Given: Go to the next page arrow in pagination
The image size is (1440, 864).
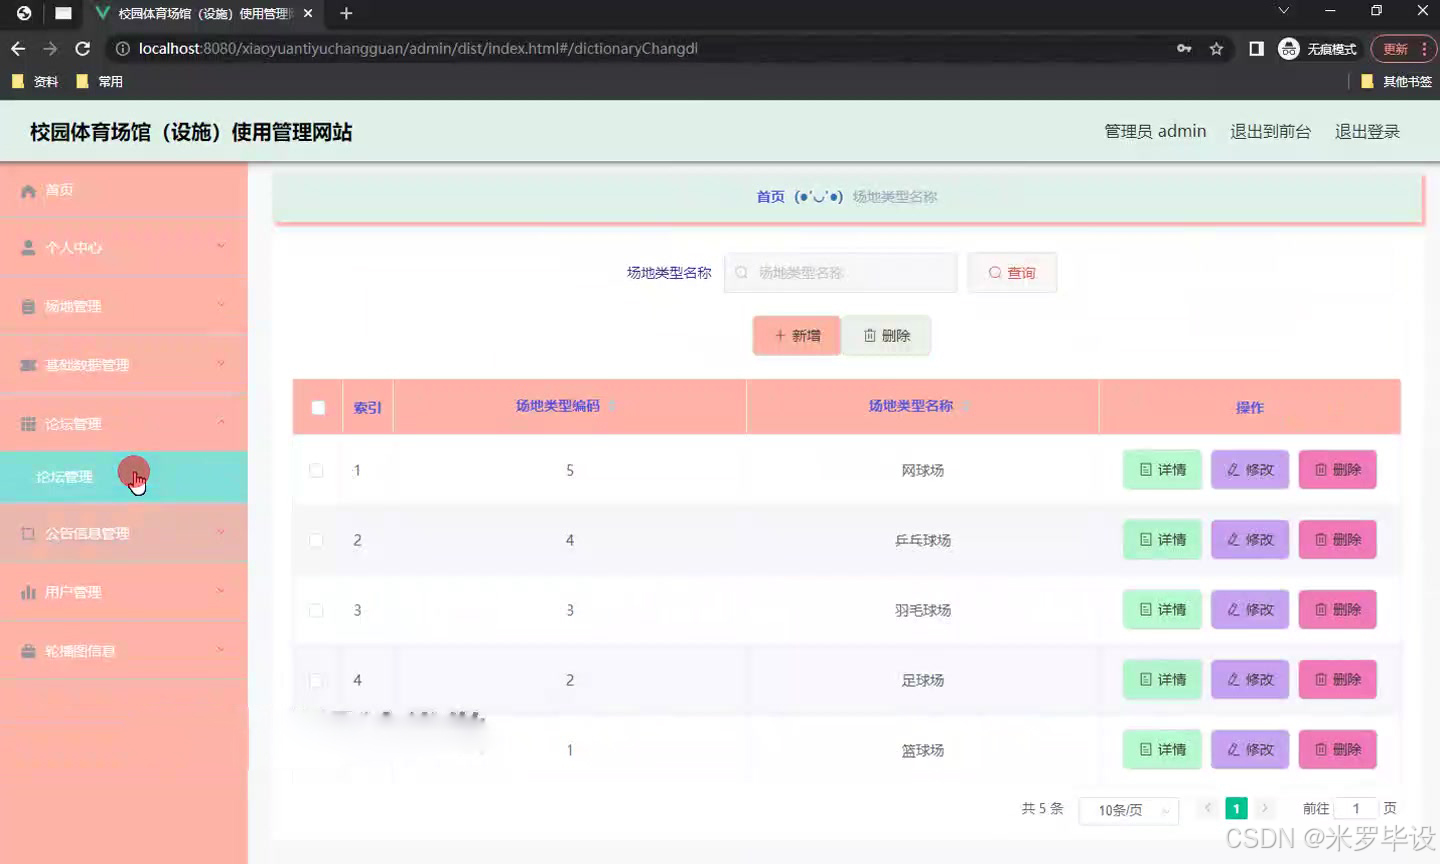Looking at the screenshot, I should pos(1265,808).
